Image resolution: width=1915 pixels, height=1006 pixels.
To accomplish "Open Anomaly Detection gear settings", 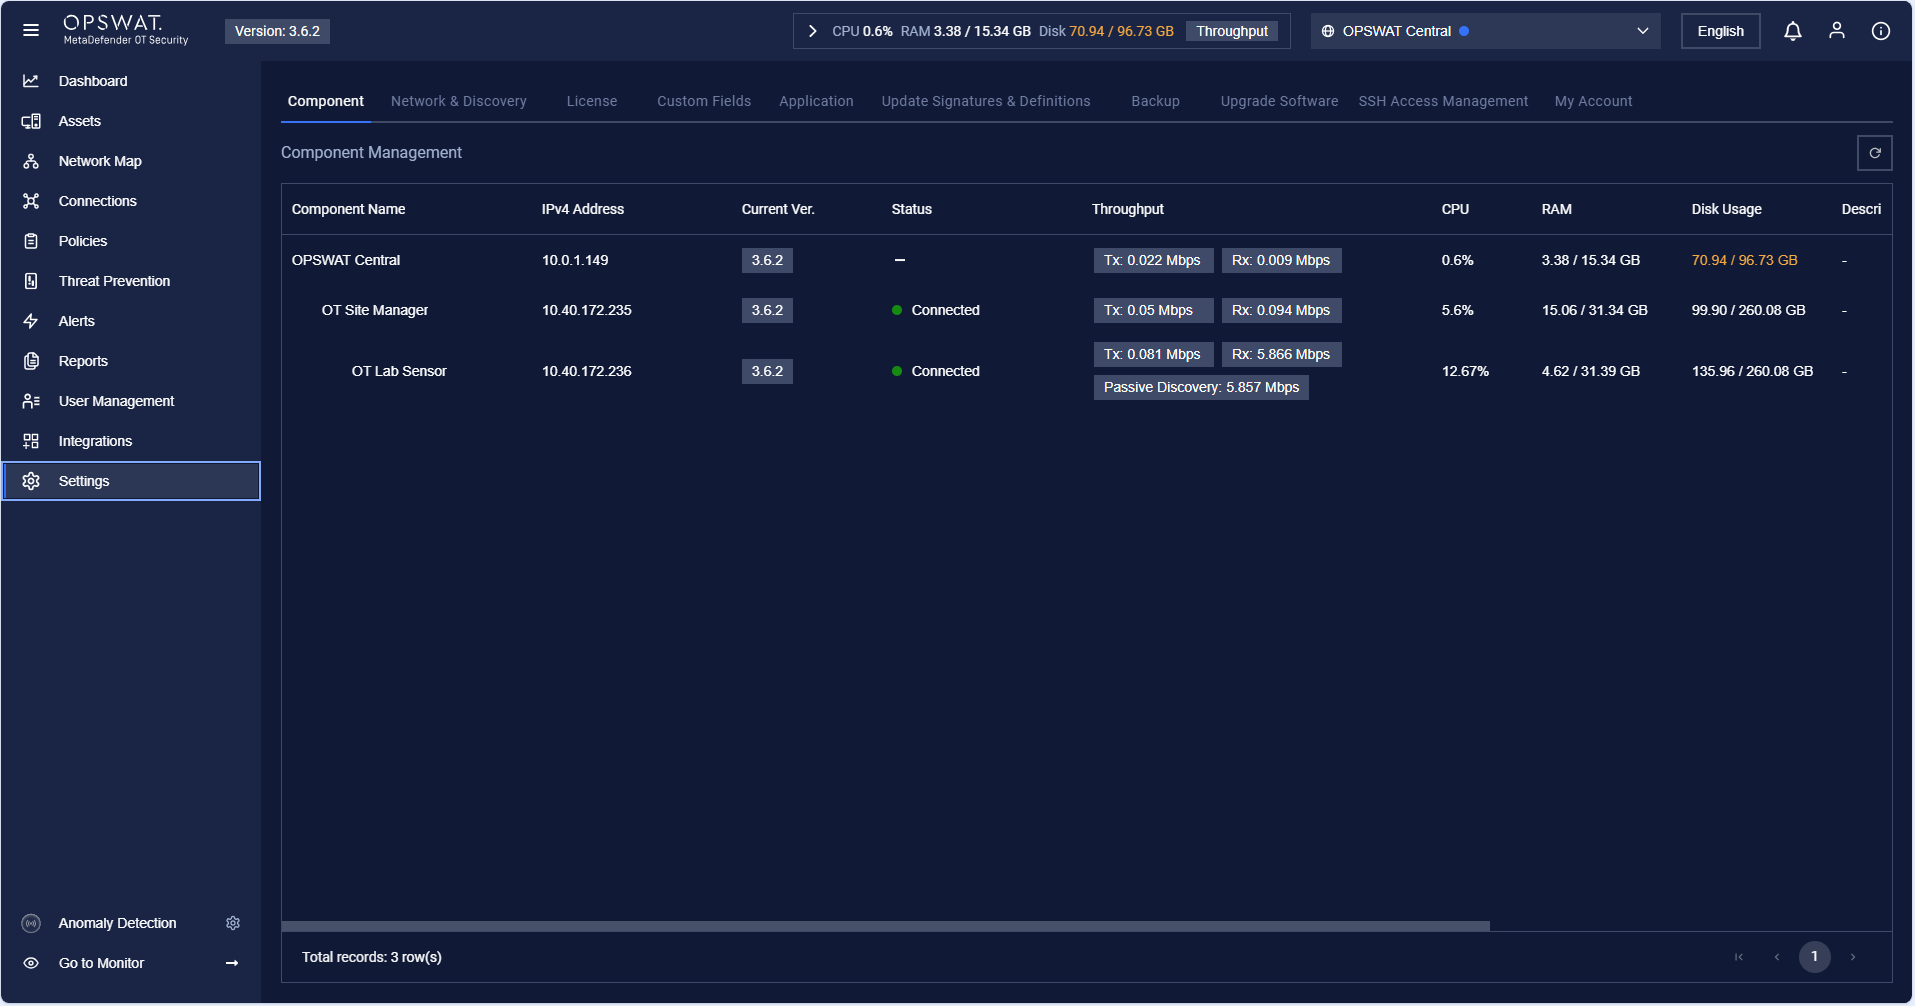I will [233, 923].
